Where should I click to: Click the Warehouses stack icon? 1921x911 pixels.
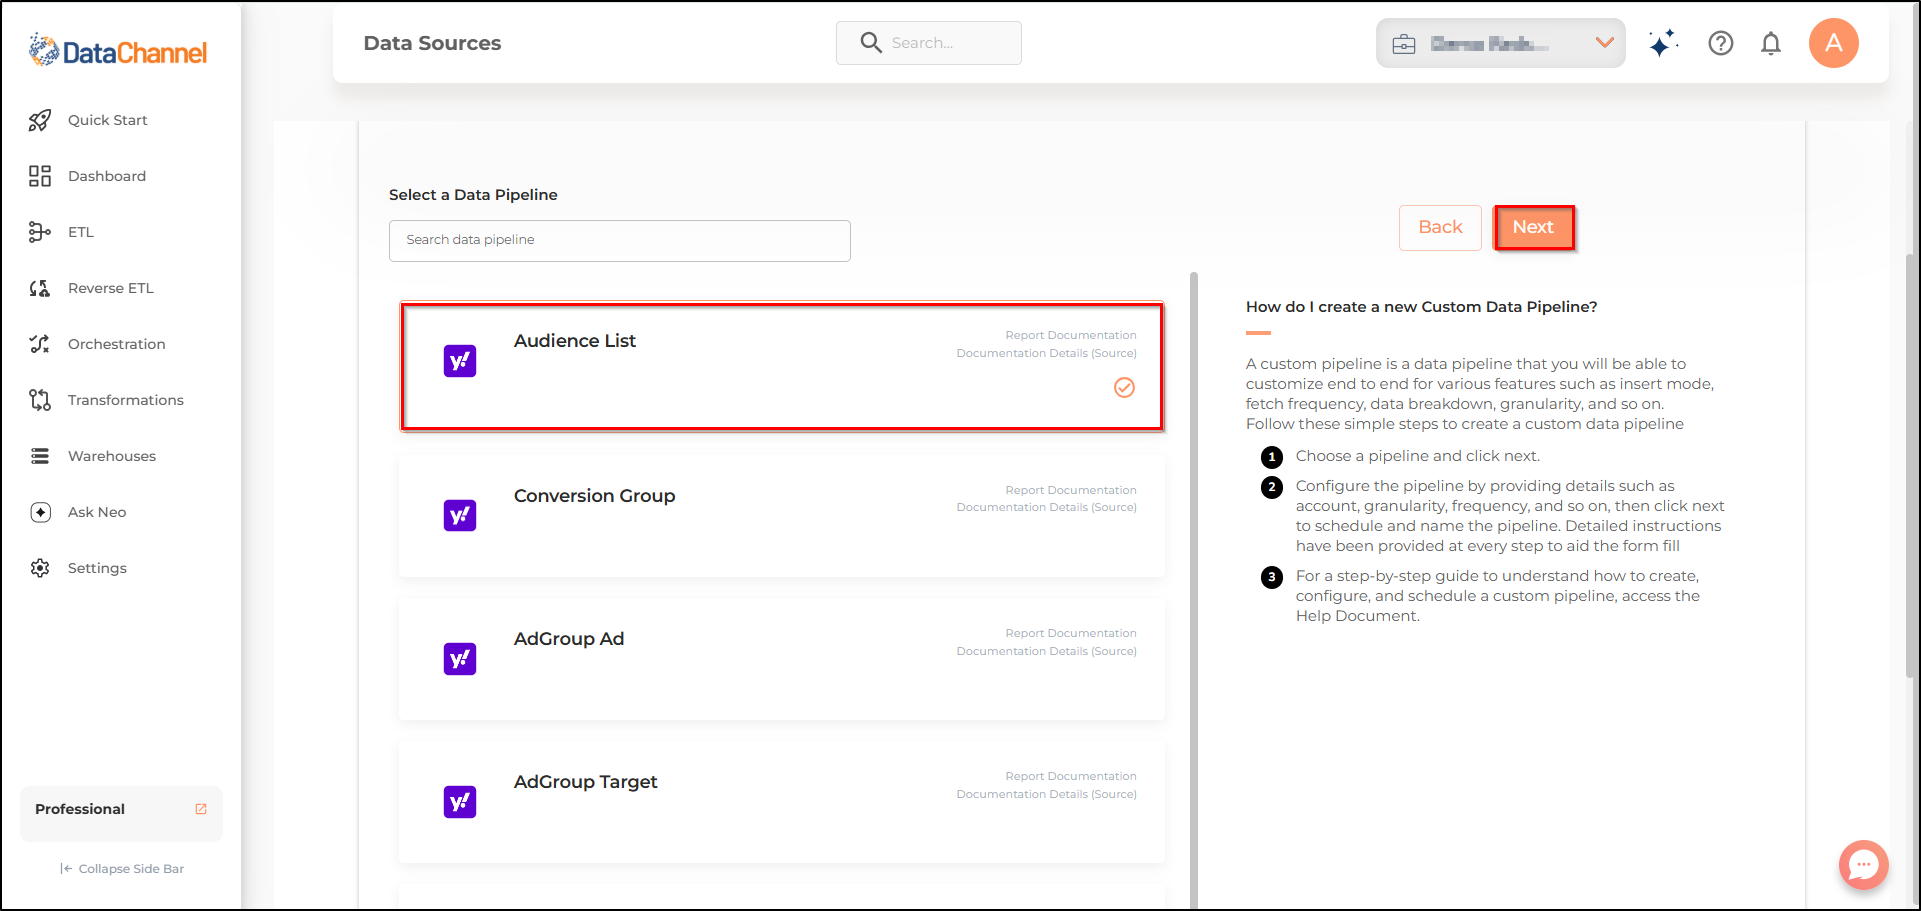pos(40,456)
